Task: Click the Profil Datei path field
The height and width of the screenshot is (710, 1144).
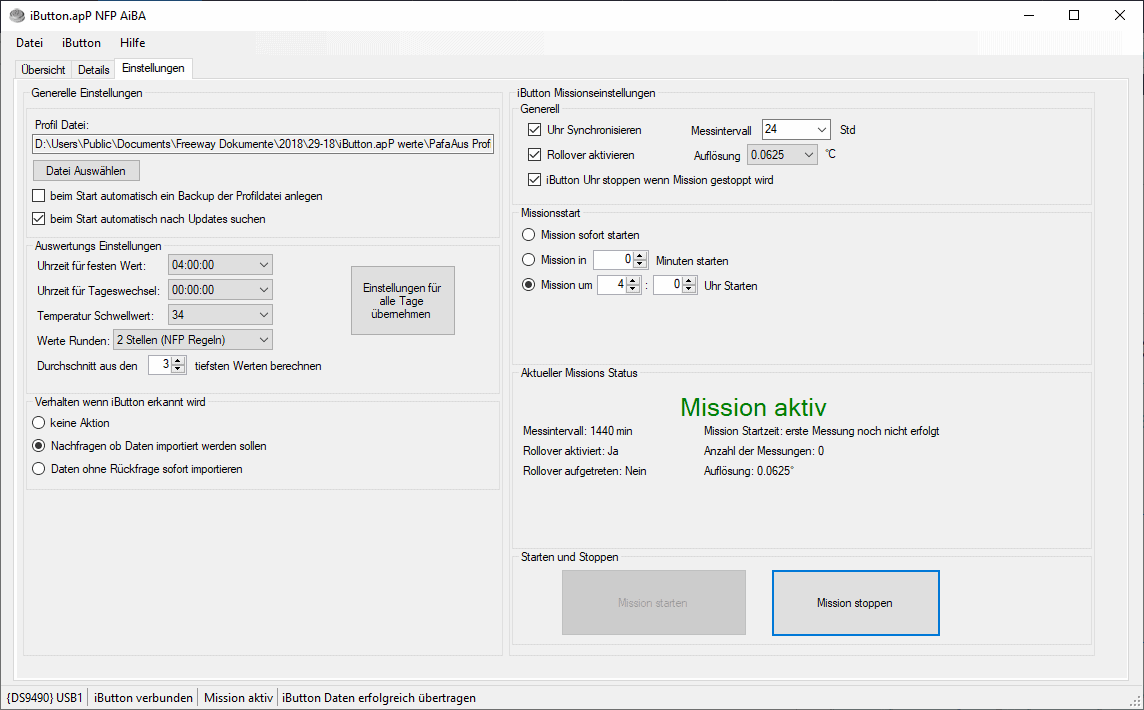Action: coord(263,145)
